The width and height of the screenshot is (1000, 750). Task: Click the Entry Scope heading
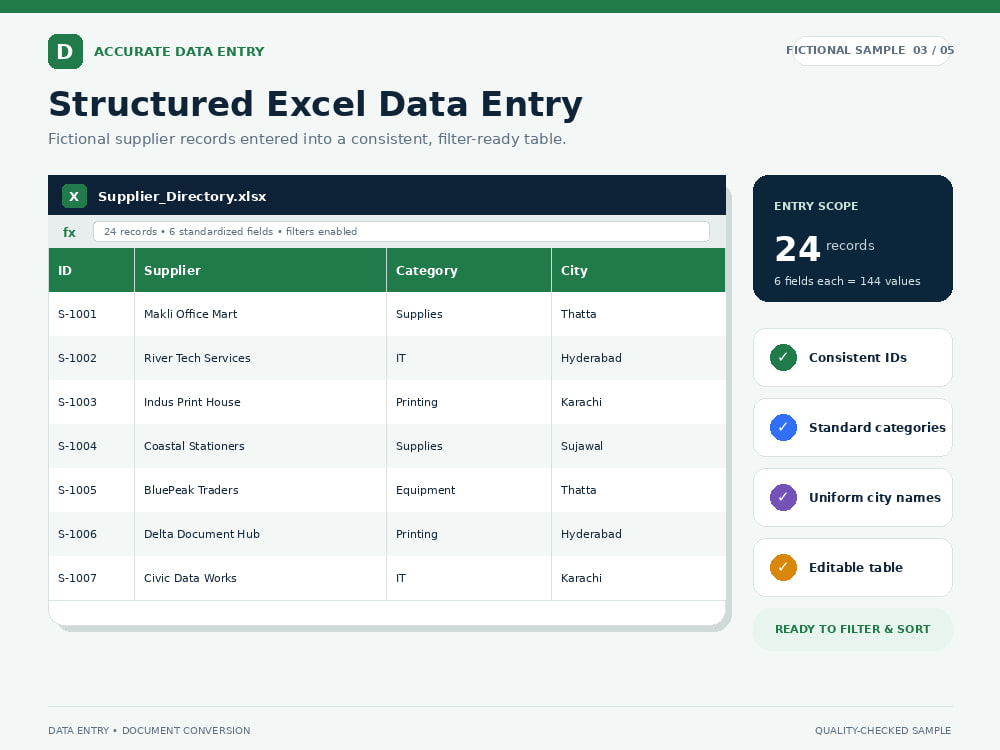pyautogui.click(x=816, y=206)
